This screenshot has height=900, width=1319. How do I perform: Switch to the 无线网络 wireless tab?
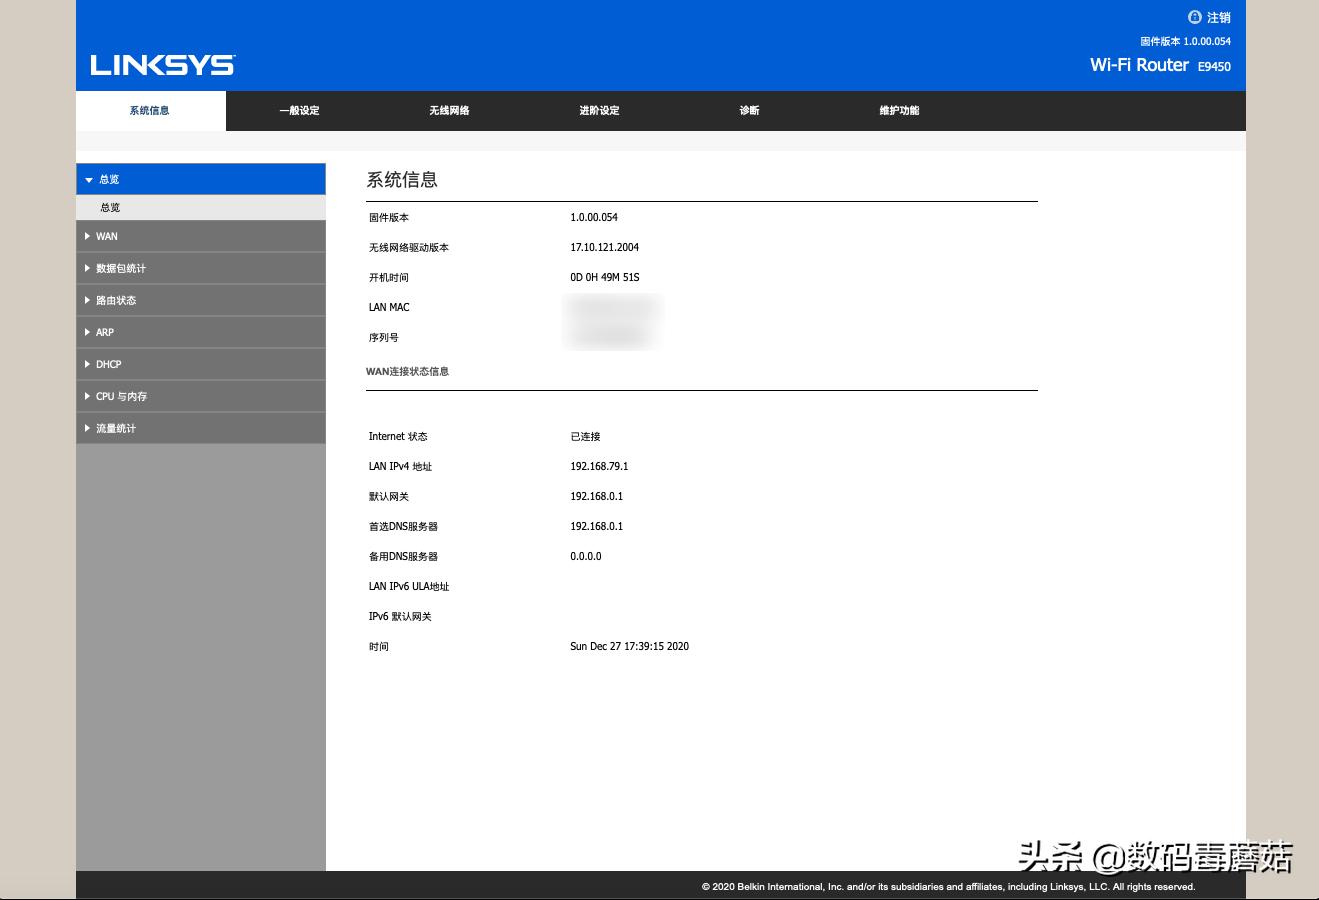449,111
